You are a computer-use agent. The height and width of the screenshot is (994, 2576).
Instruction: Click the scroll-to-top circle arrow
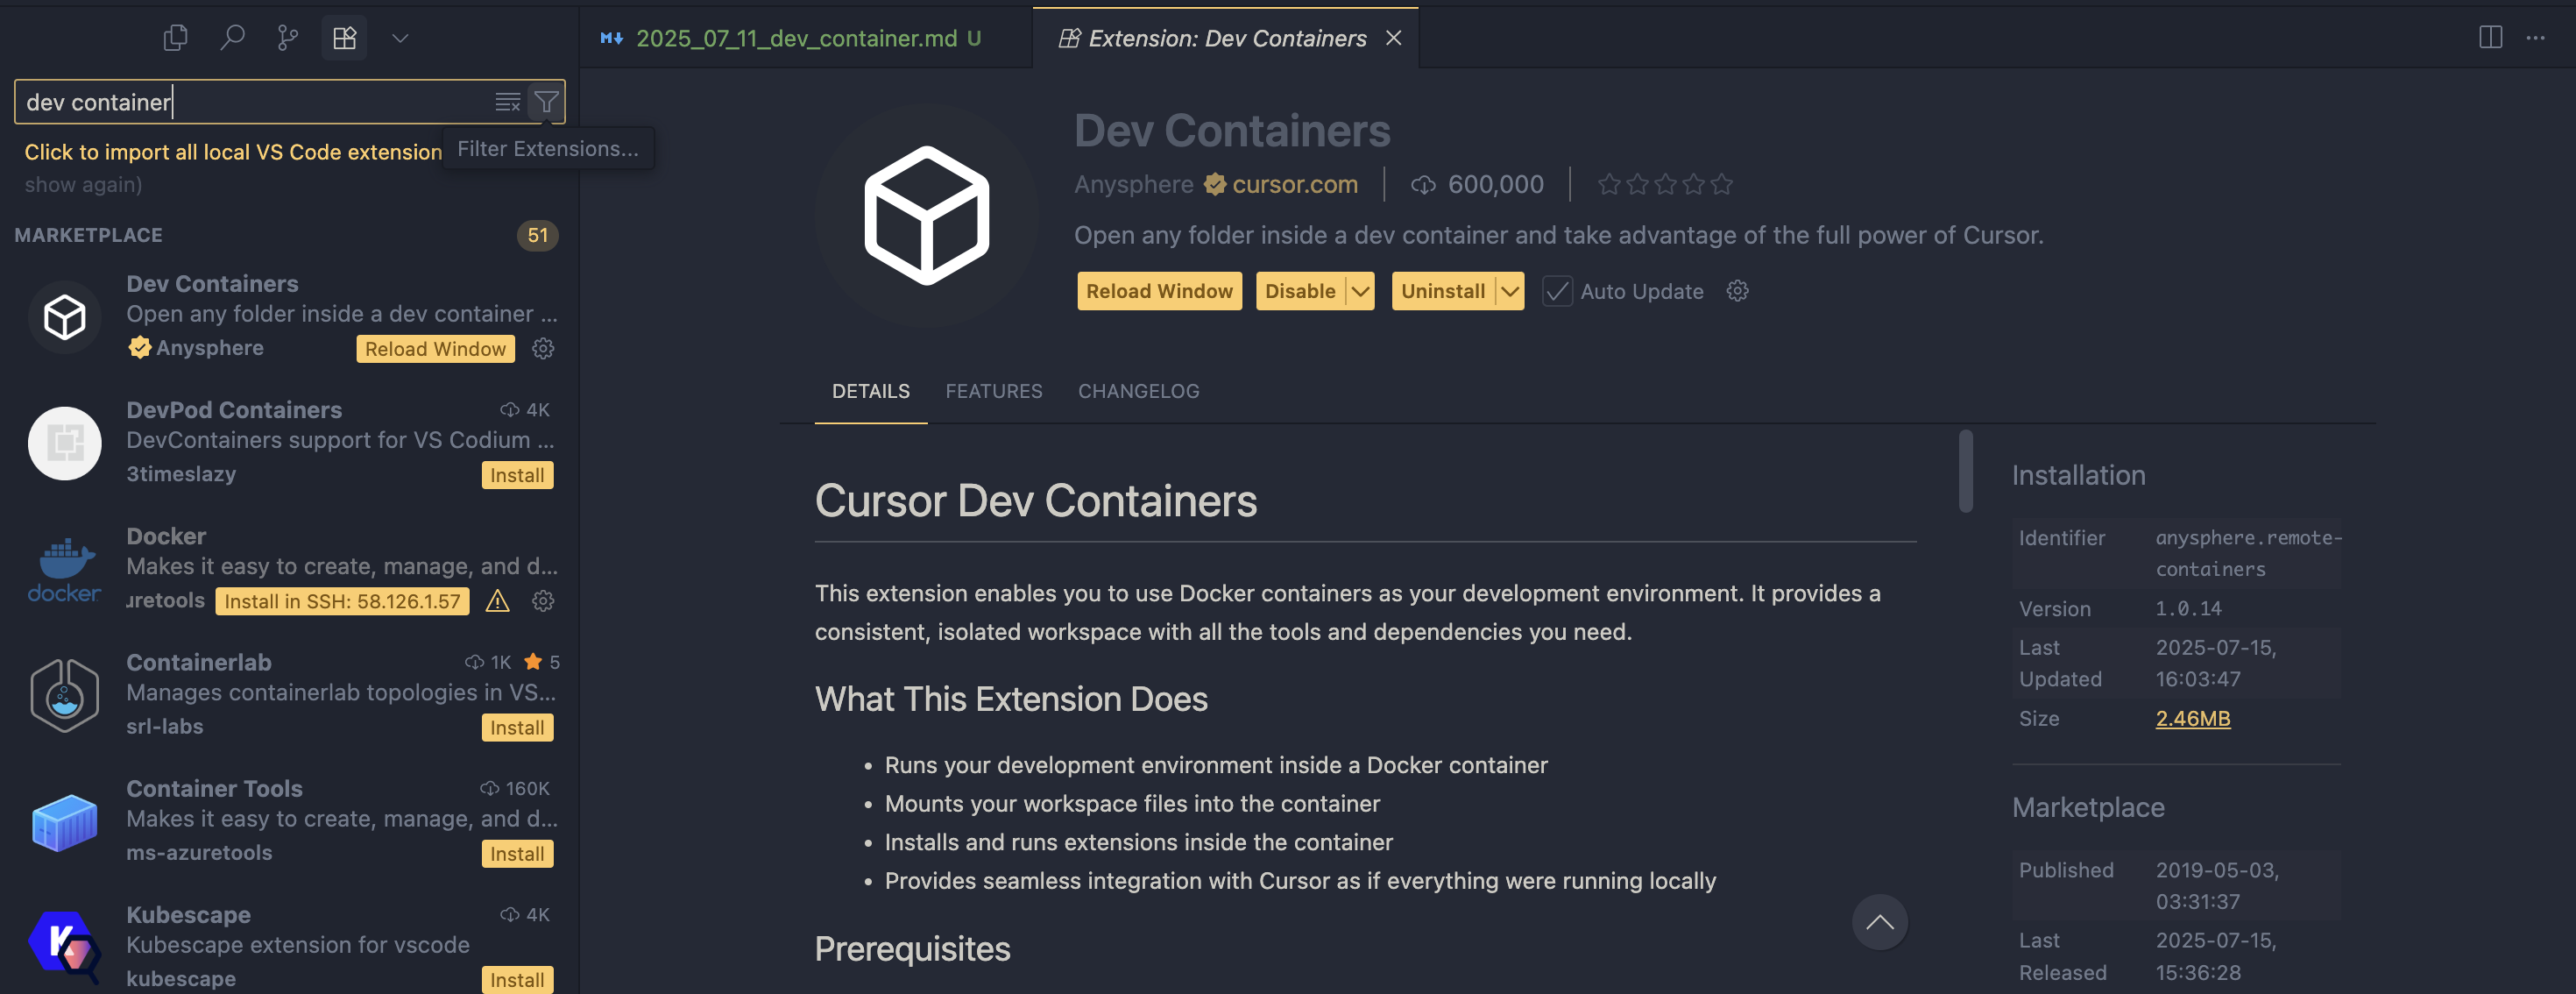pos(1880,922)
